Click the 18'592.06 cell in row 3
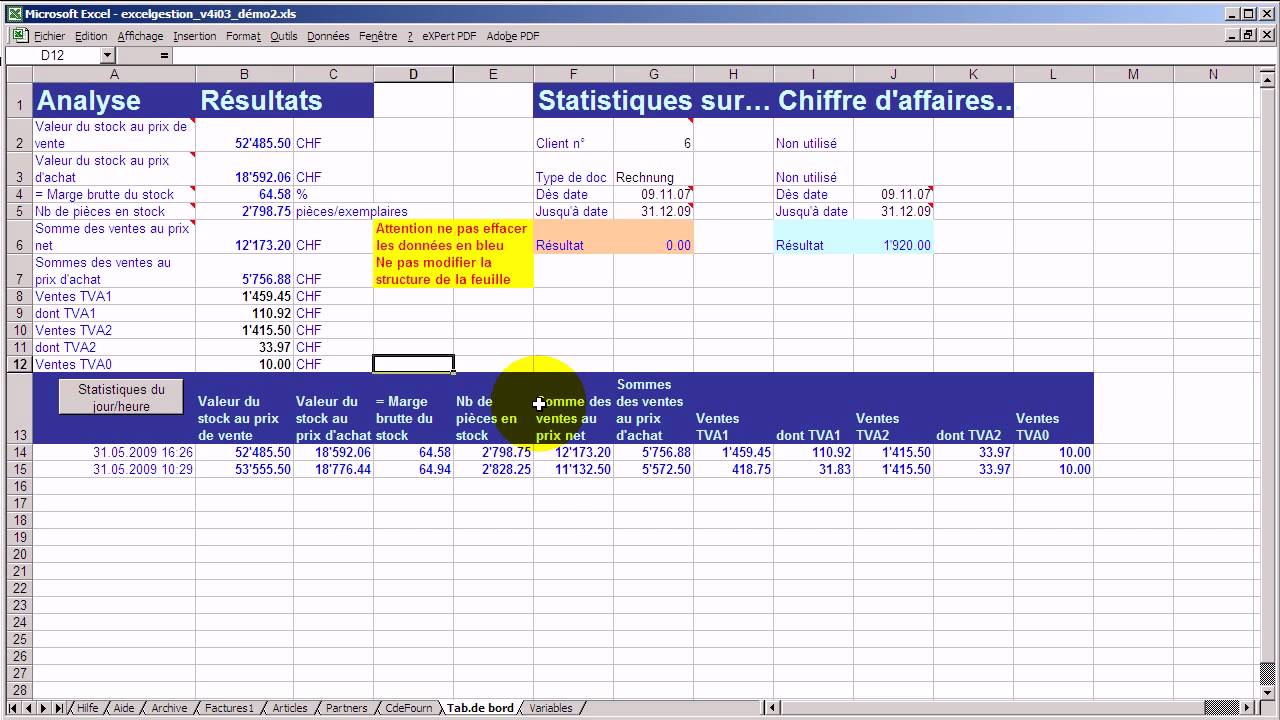Image resolution: width=1280 pixels, height=720 pixels. click(244, 169)
